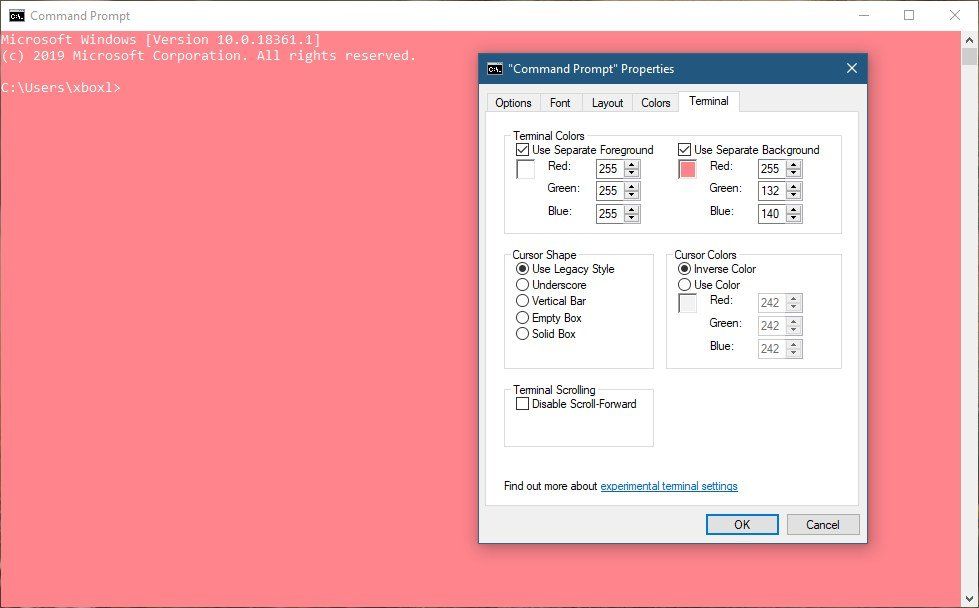Click the pink background color swatch
The image size is (979, 608).
[x=687, y=170]
